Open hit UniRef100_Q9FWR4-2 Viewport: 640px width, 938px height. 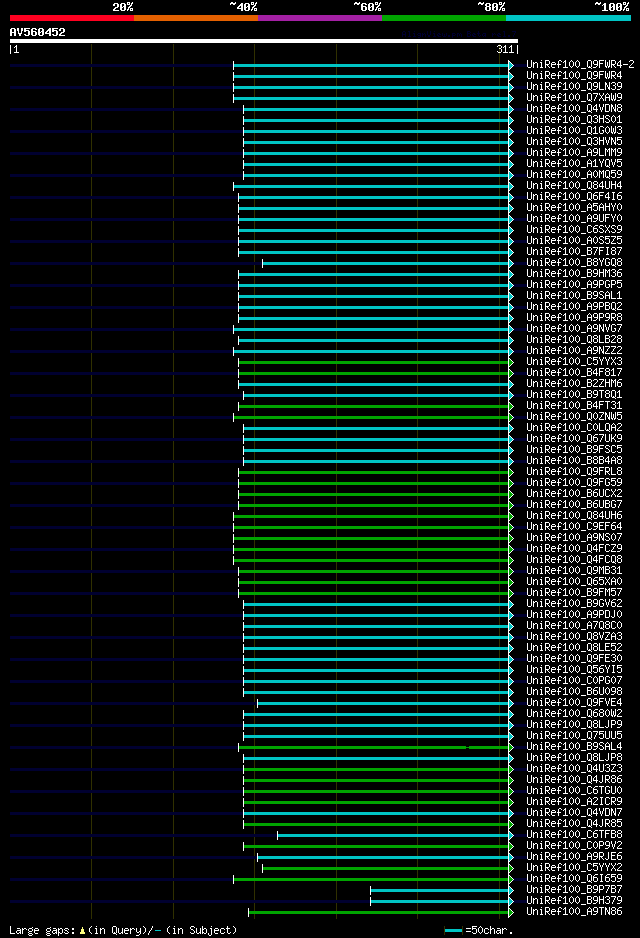[x=580, y=65]
